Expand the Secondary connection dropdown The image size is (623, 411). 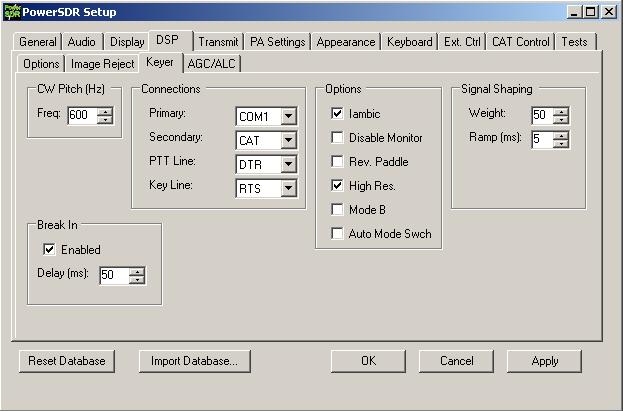point(288,140)
